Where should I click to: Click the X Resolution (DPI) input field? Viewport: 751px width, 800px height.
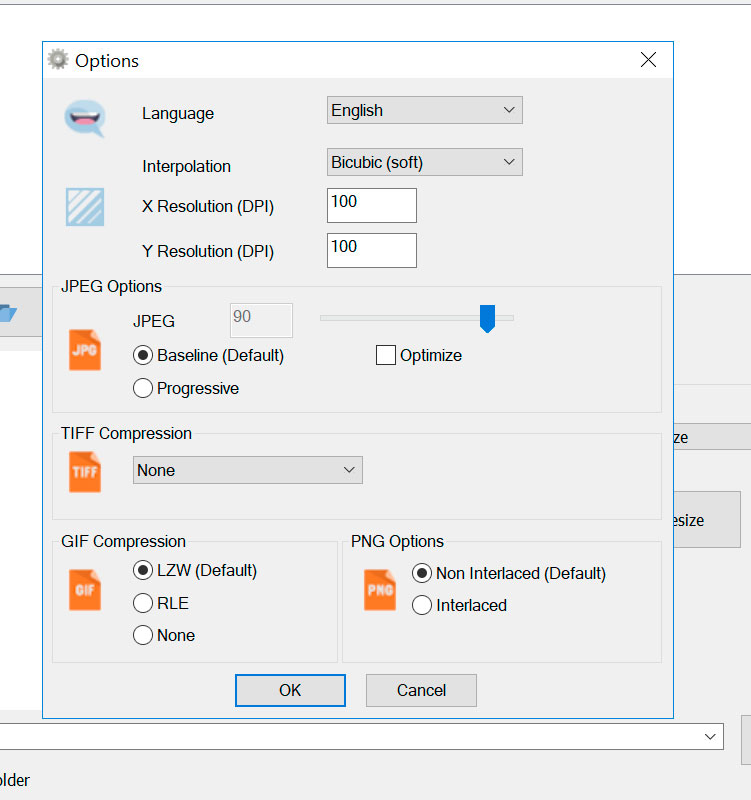[x=371, y=205]
